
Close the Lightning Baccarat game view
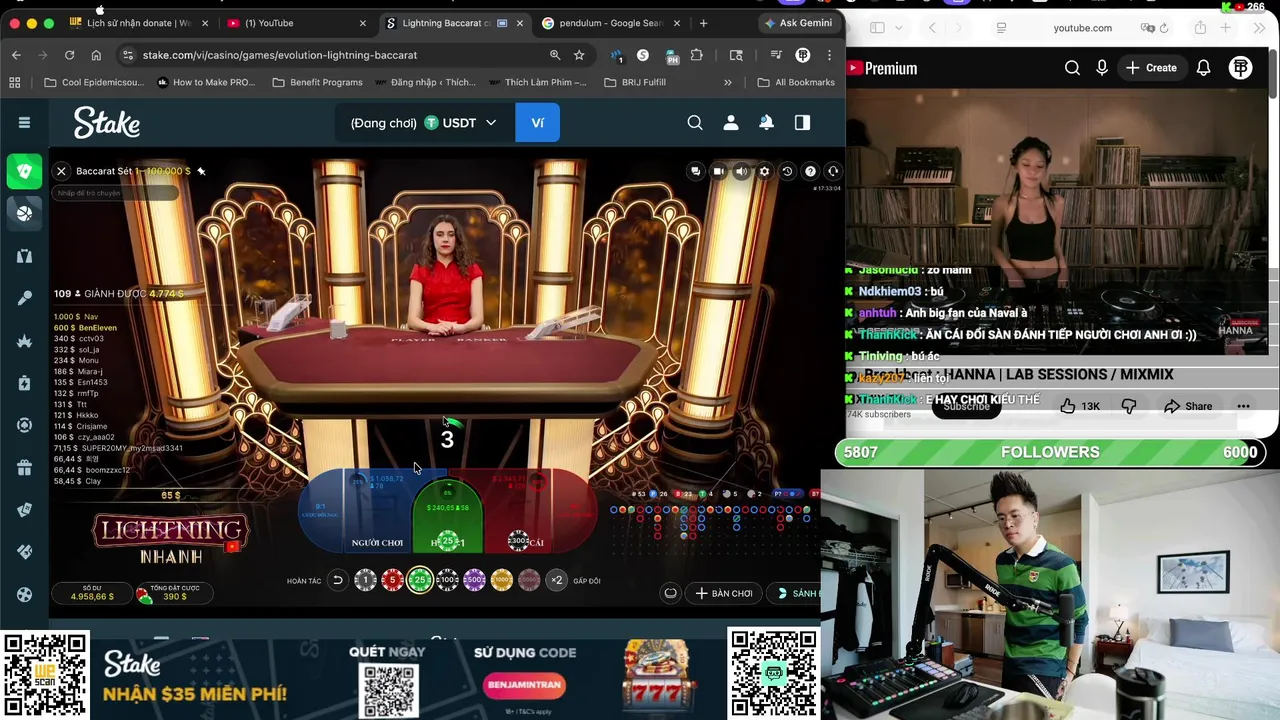tap(61, 171)
